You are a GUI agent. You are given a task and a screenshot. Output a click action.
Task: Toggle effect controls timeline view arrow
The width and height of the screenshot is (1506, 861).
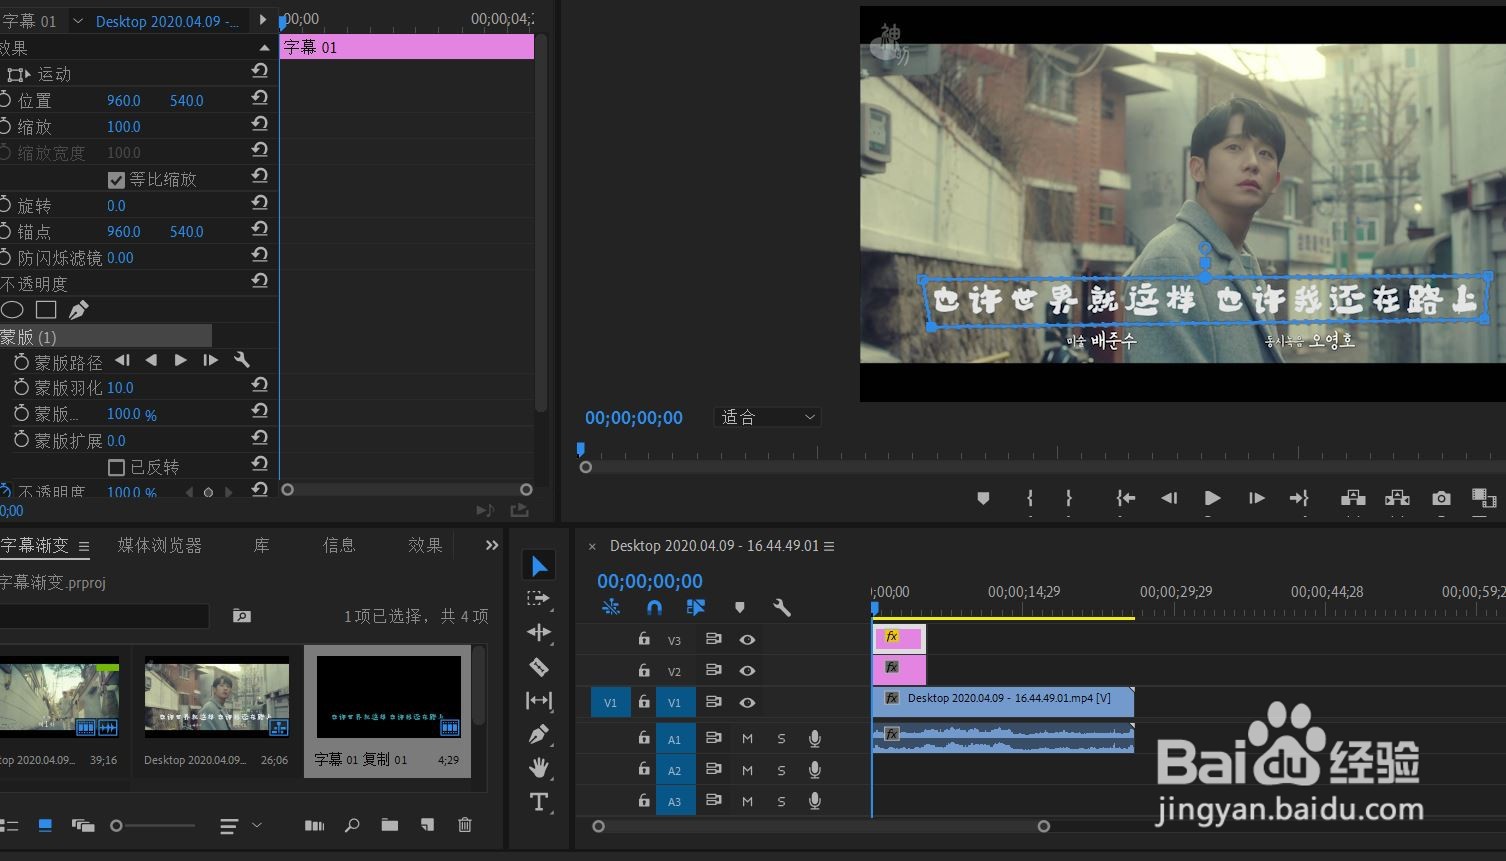[263, 20]
